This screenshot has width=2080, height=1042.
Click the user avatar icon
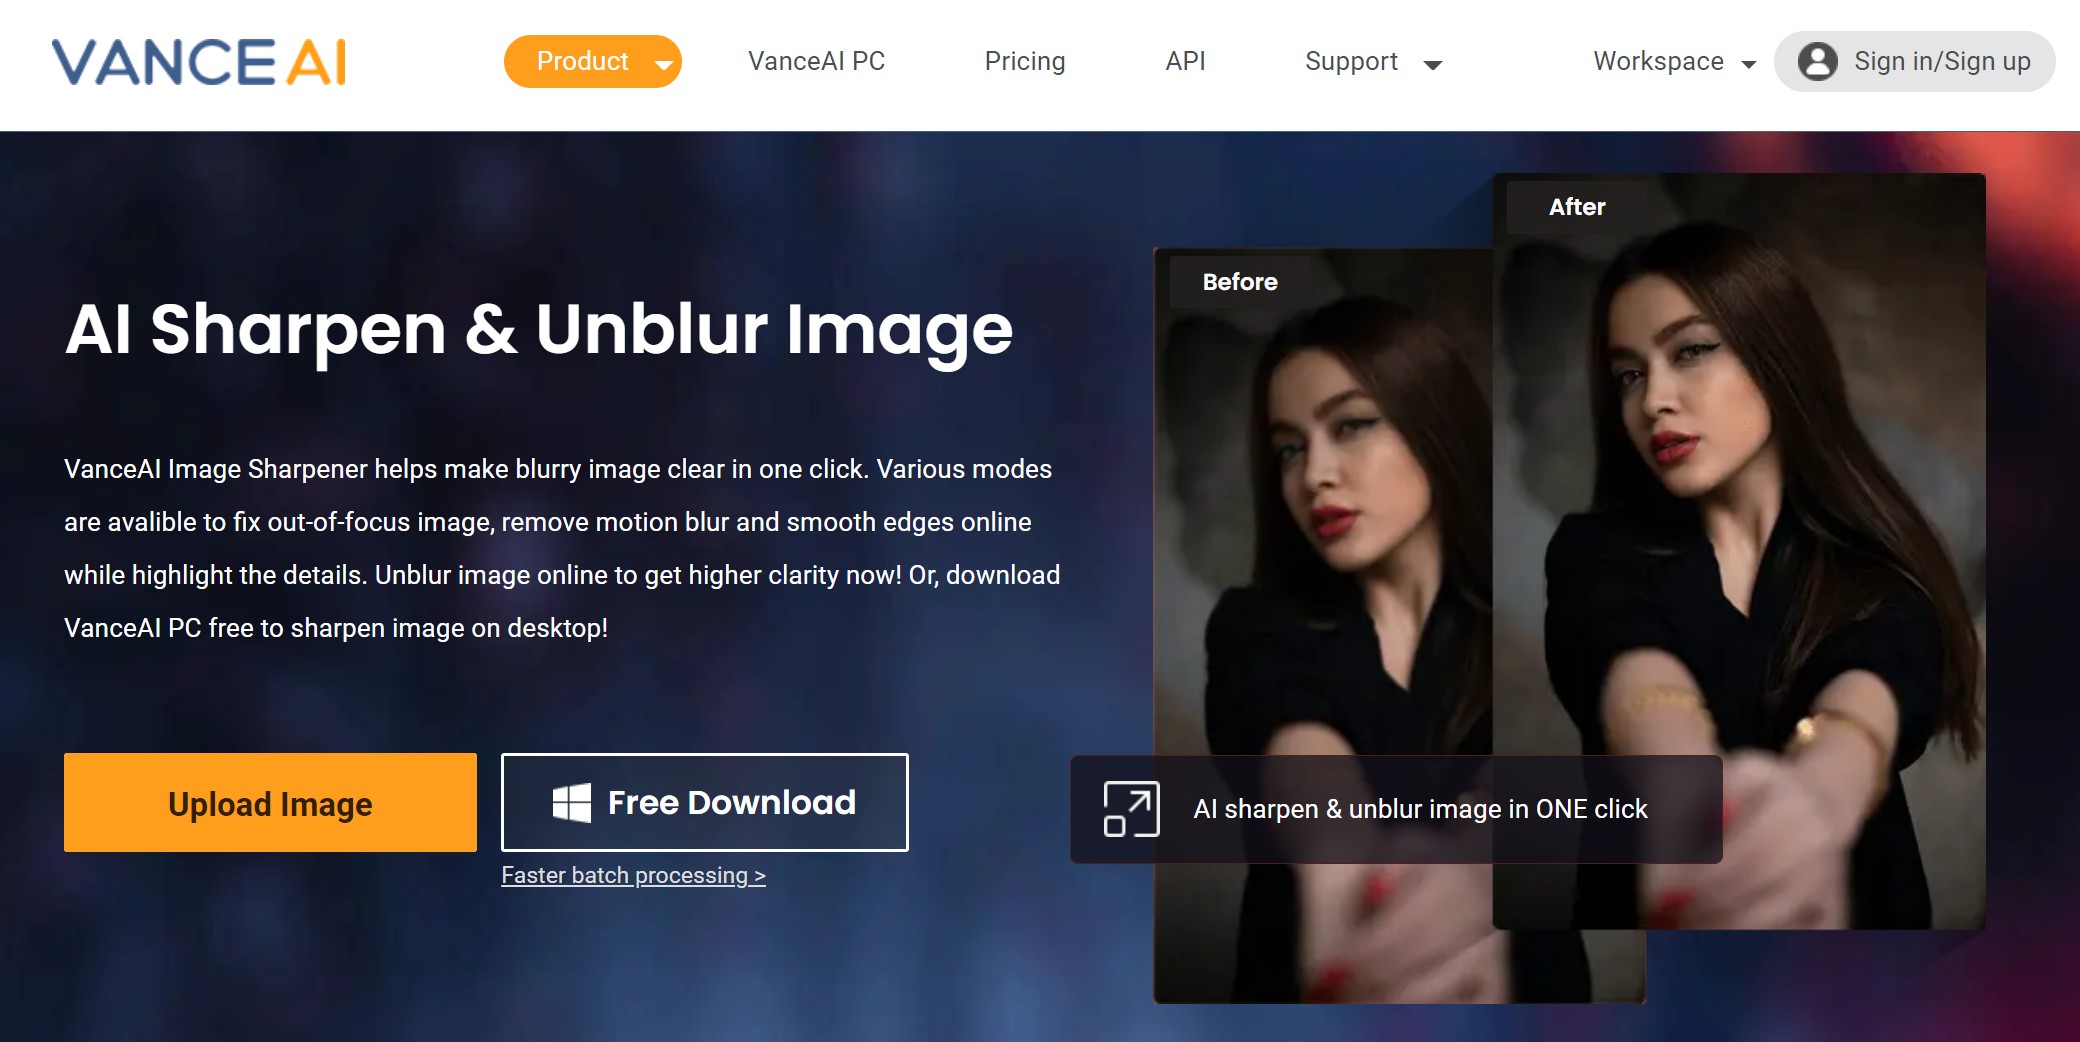point(1817,61)
